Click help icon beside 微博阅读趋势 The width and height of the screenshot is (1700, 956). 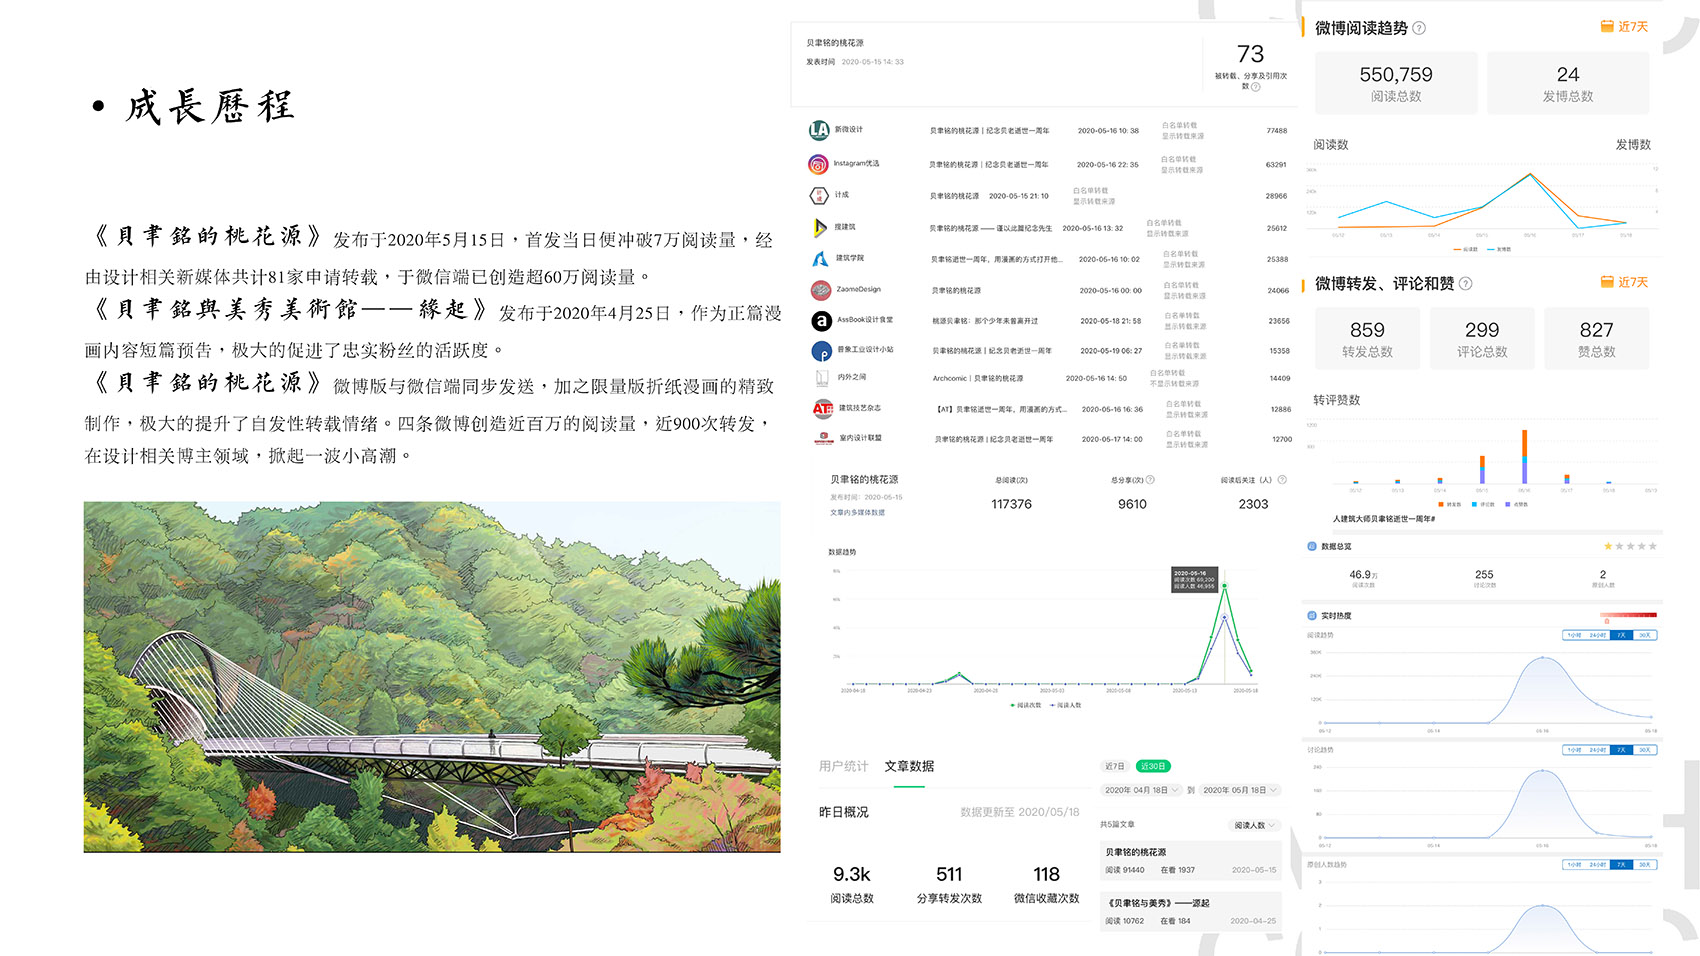(x=1419, y=28)
